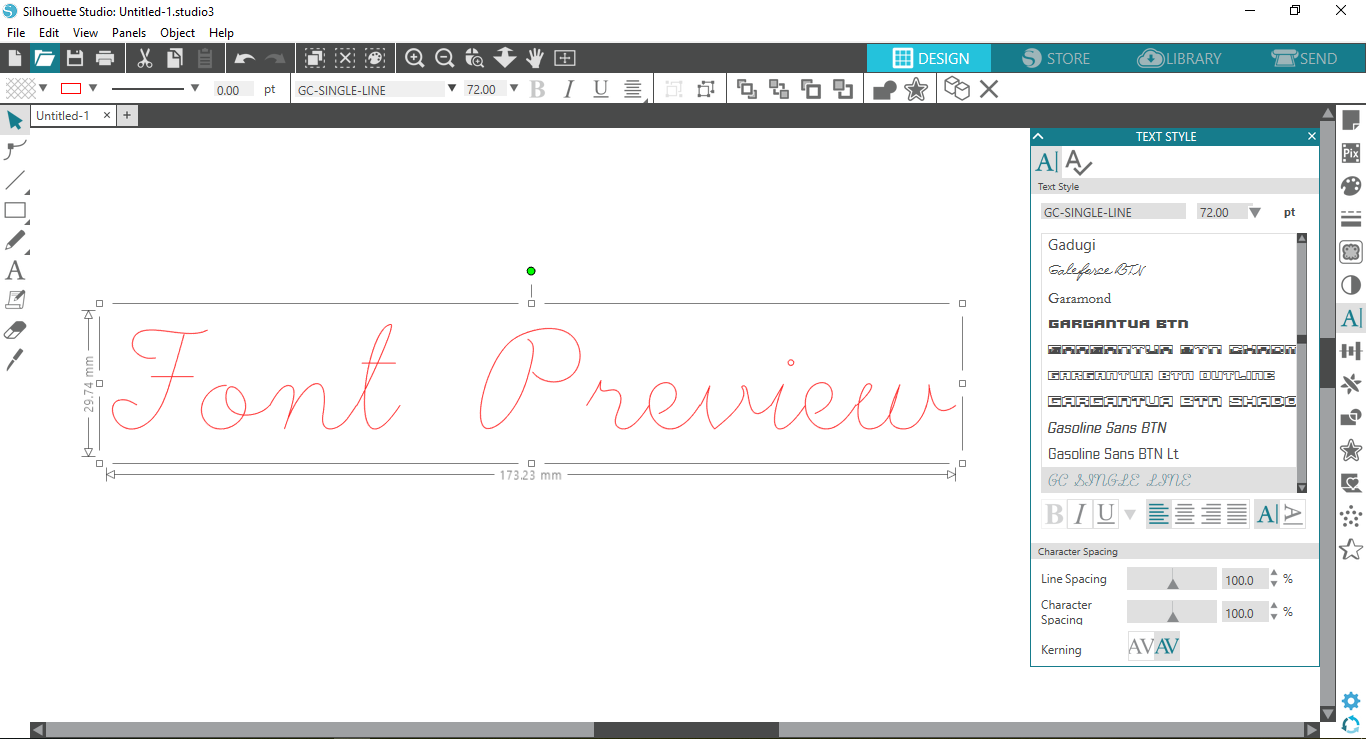Open font size dropdown in Text Style panel
The image size is (1366, 739).
(x=1255, y=212)
